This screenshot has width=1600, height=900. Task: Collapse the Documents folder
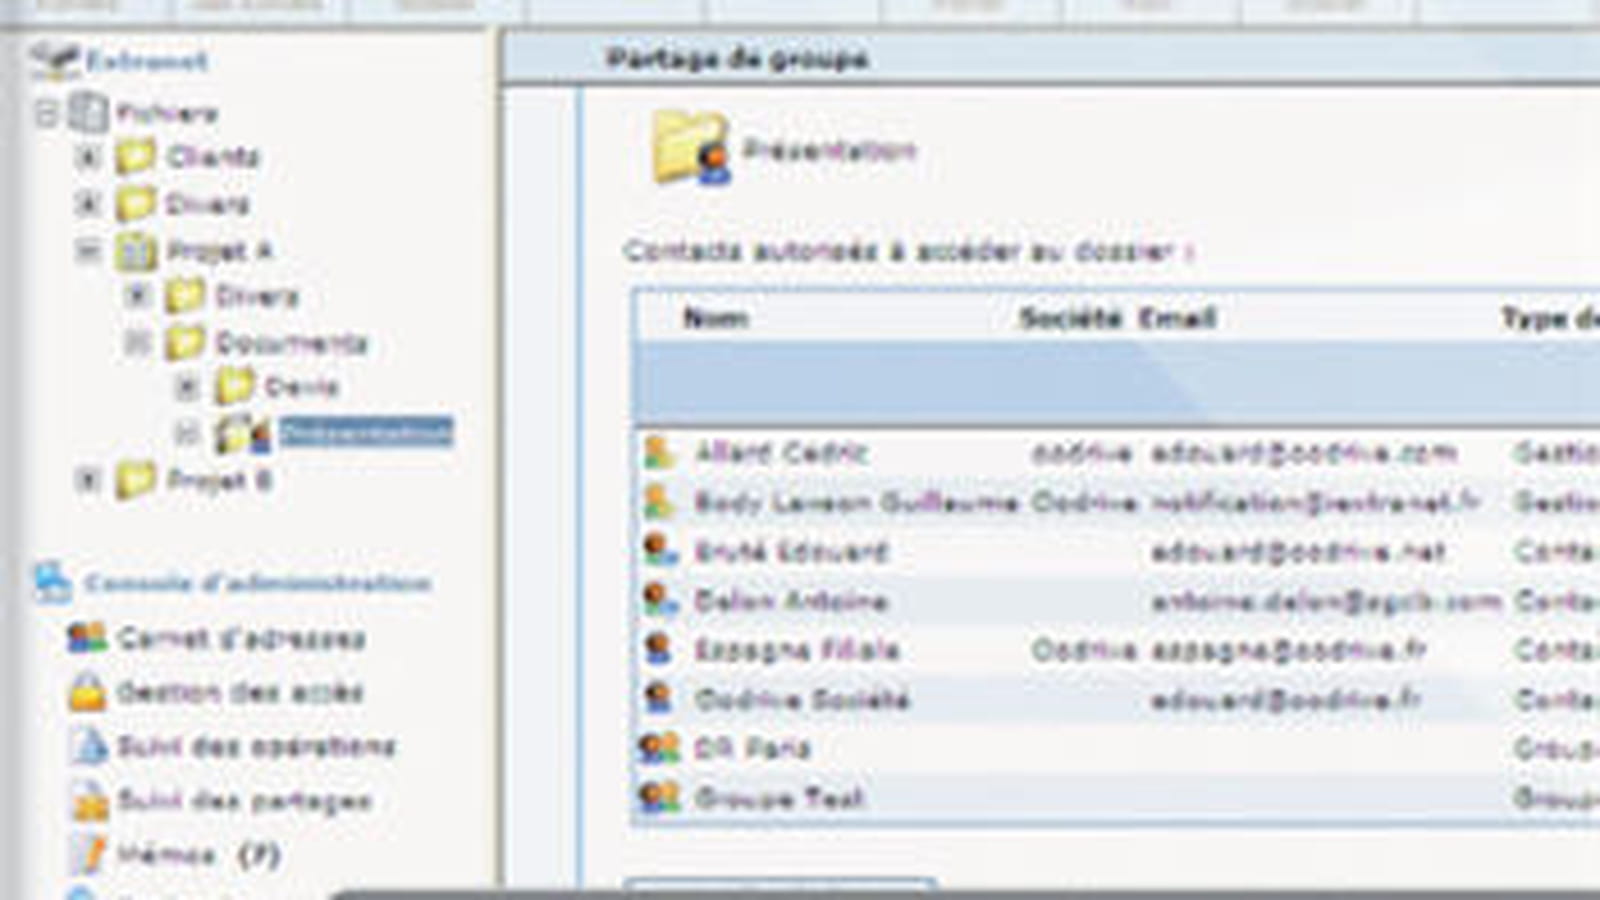pyautogui.click(x=137, y=343)
